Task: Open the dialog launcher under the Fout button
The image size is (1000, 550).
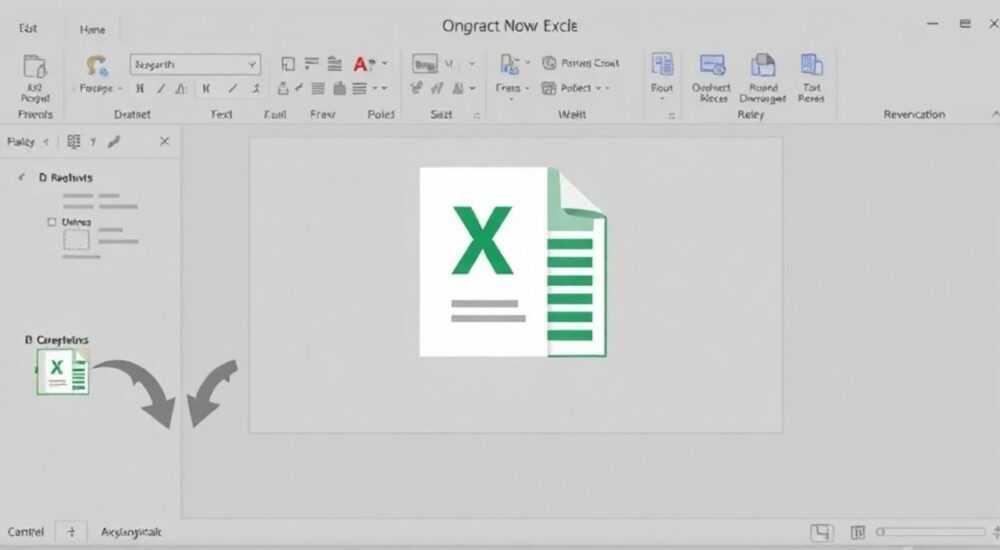Action: [x=671, y=115]
